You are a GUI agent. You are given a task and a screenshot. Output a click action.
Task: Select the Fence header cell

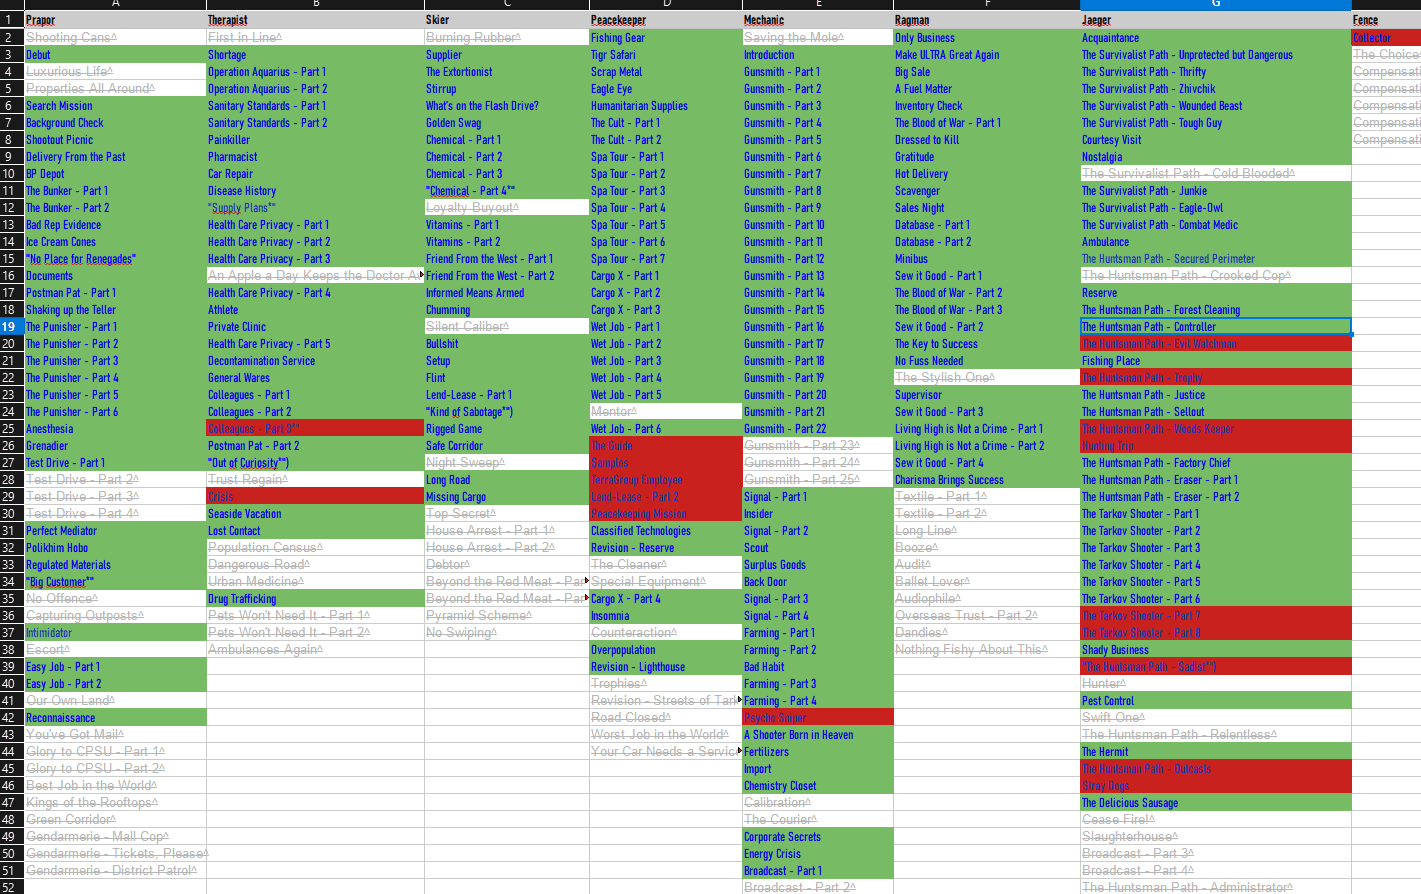tap(1386, 20)
